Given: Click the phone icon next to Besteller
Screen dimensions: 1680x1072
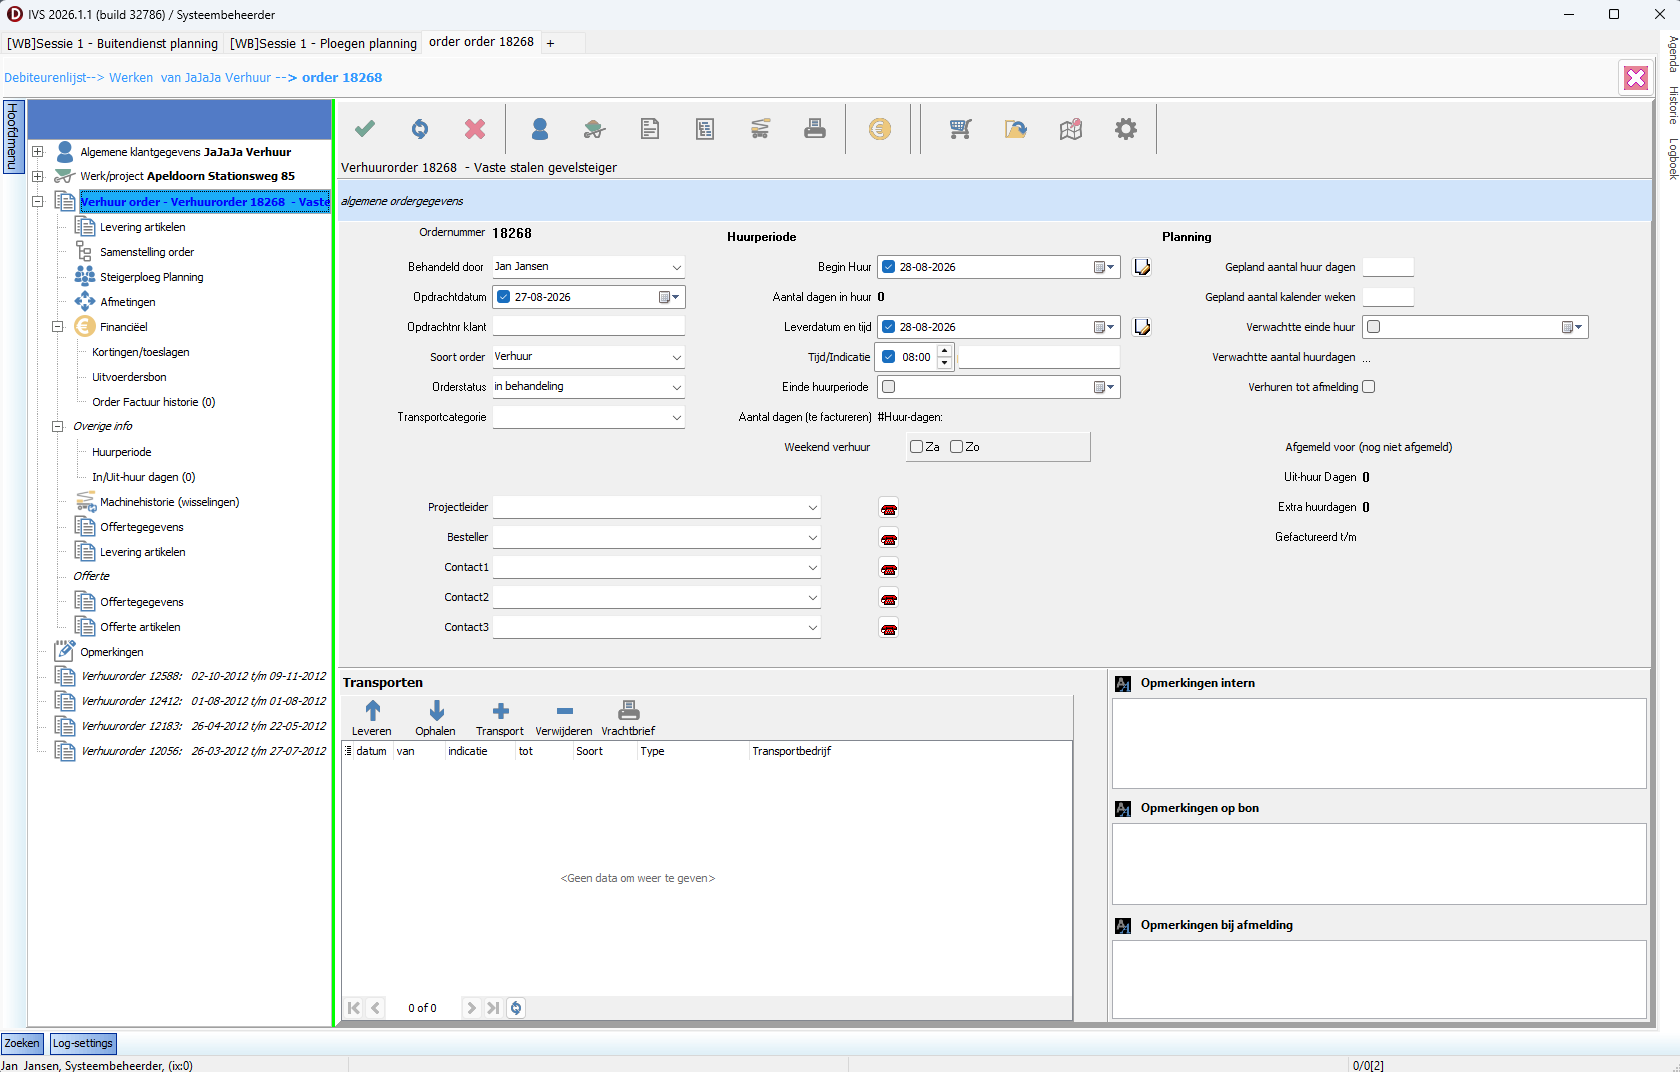Looking at the screenshot, I should (888, 538).
